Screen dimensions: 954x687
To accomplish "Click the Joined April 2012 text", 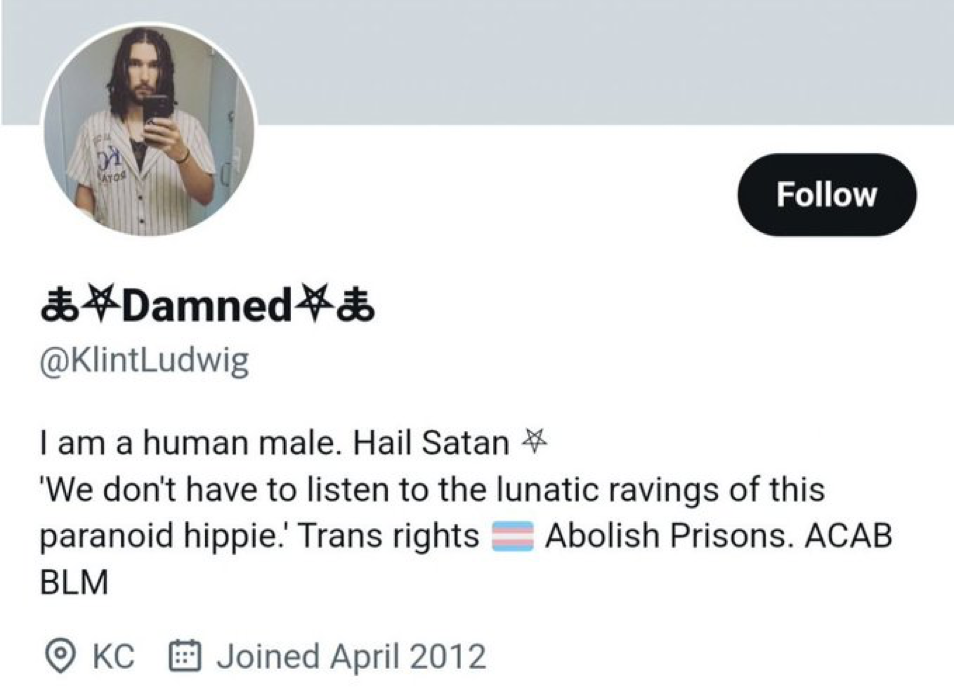I will tap(351, 657).
